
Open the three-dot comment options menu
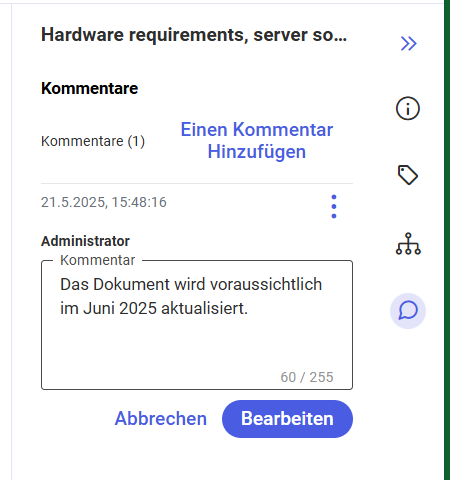click(x=334, y=207)
